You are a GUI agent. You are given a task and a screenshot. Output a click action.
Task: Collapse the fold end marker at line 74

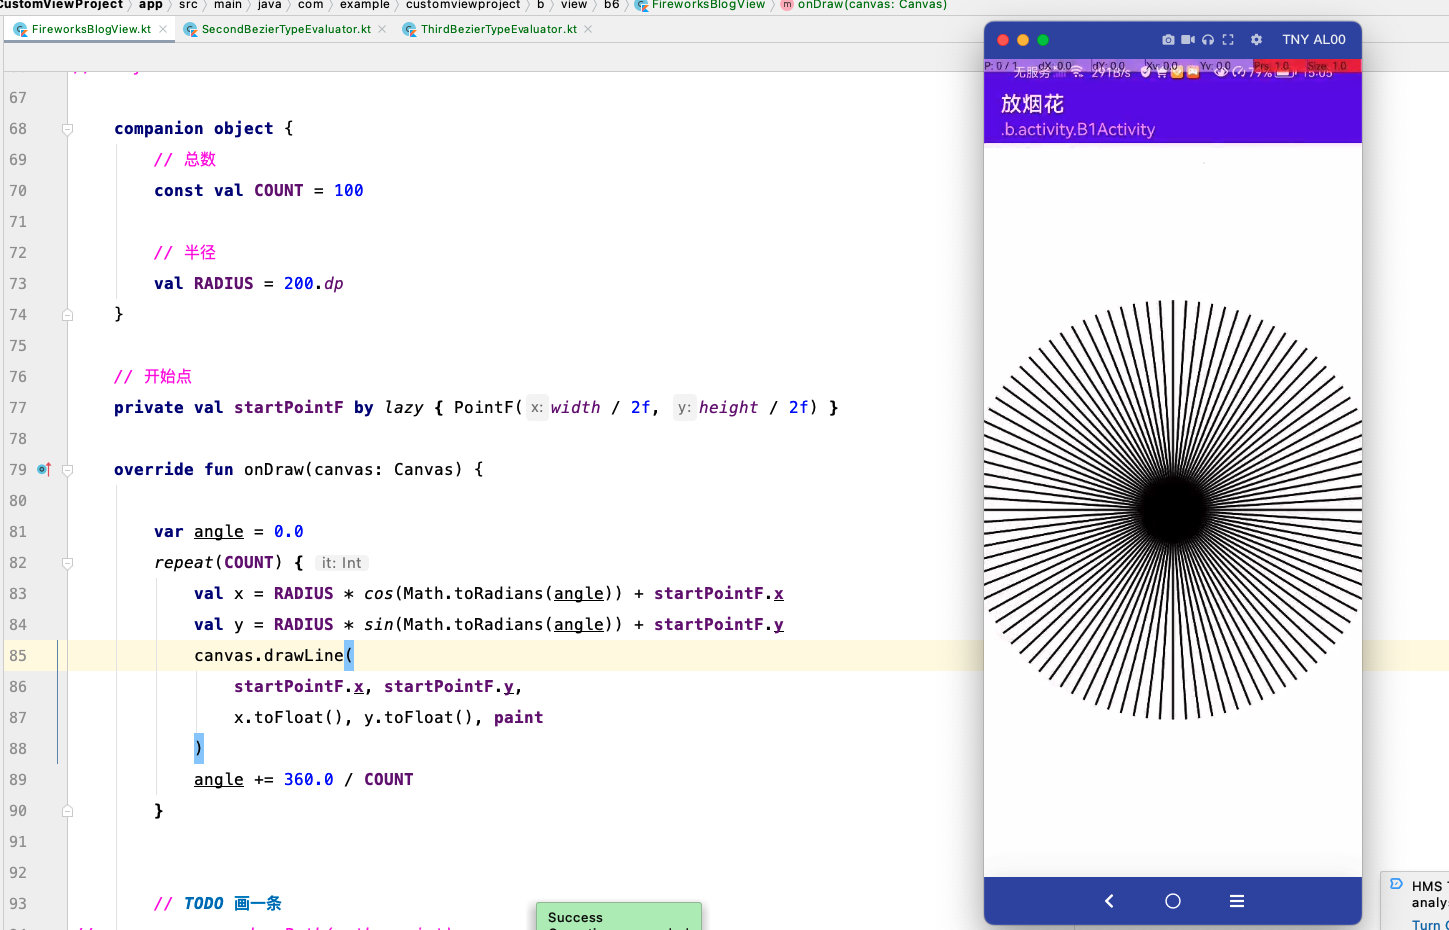(67, 315)
